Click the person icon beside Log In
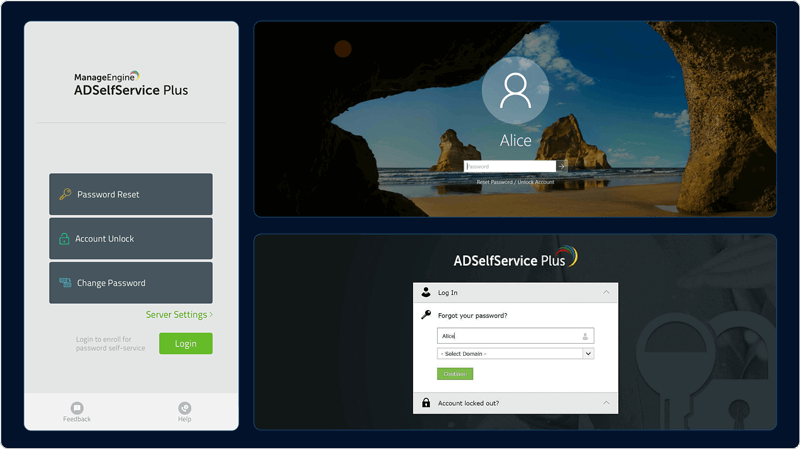The image size is (800, 449). [426, 292]
